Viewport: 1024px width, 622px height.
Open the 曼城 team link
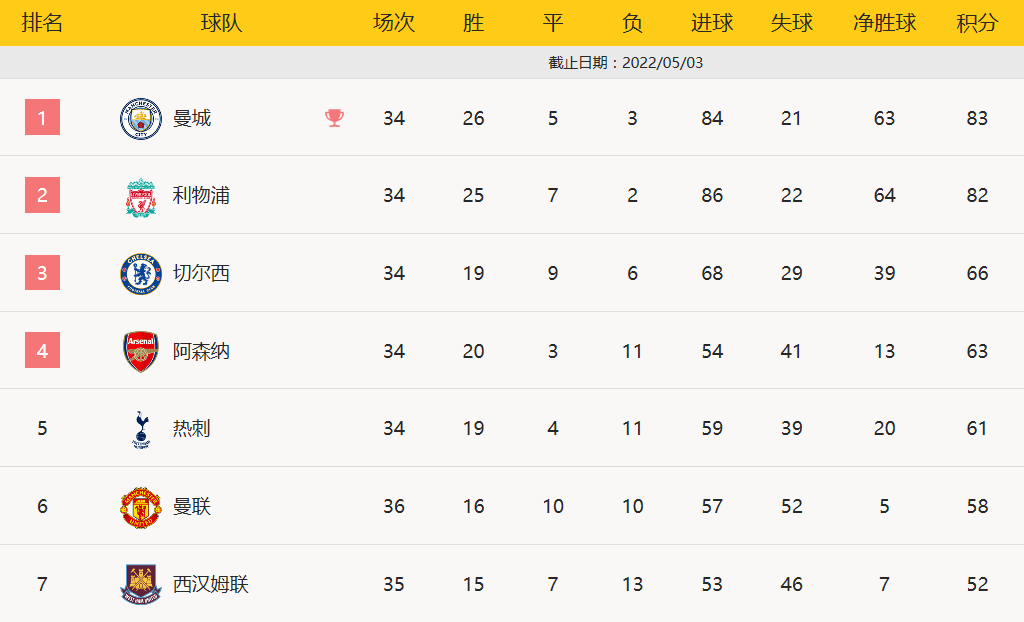tap(192, 118)
